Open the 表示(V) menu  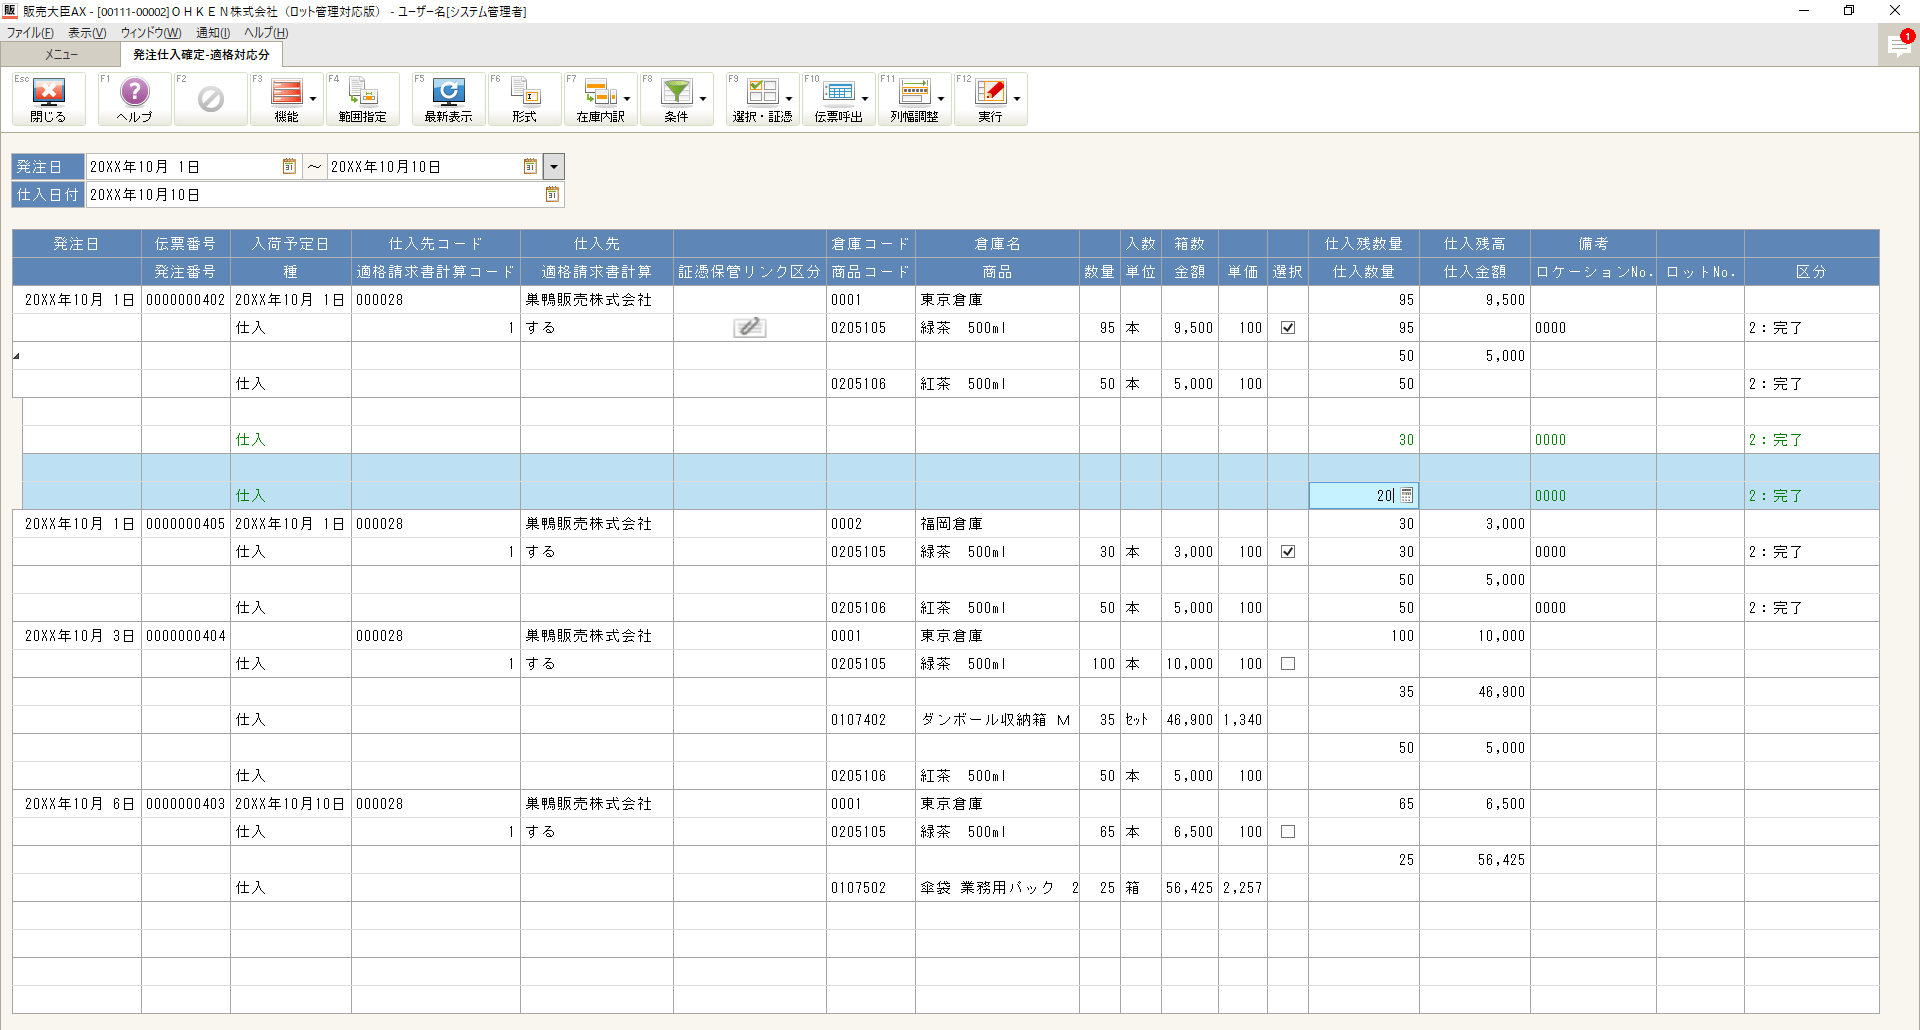coord(87,33)
